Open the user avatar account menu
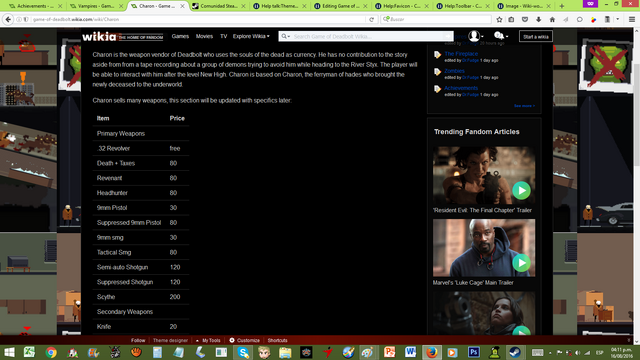The image size is (640, 360). (476, 36)
